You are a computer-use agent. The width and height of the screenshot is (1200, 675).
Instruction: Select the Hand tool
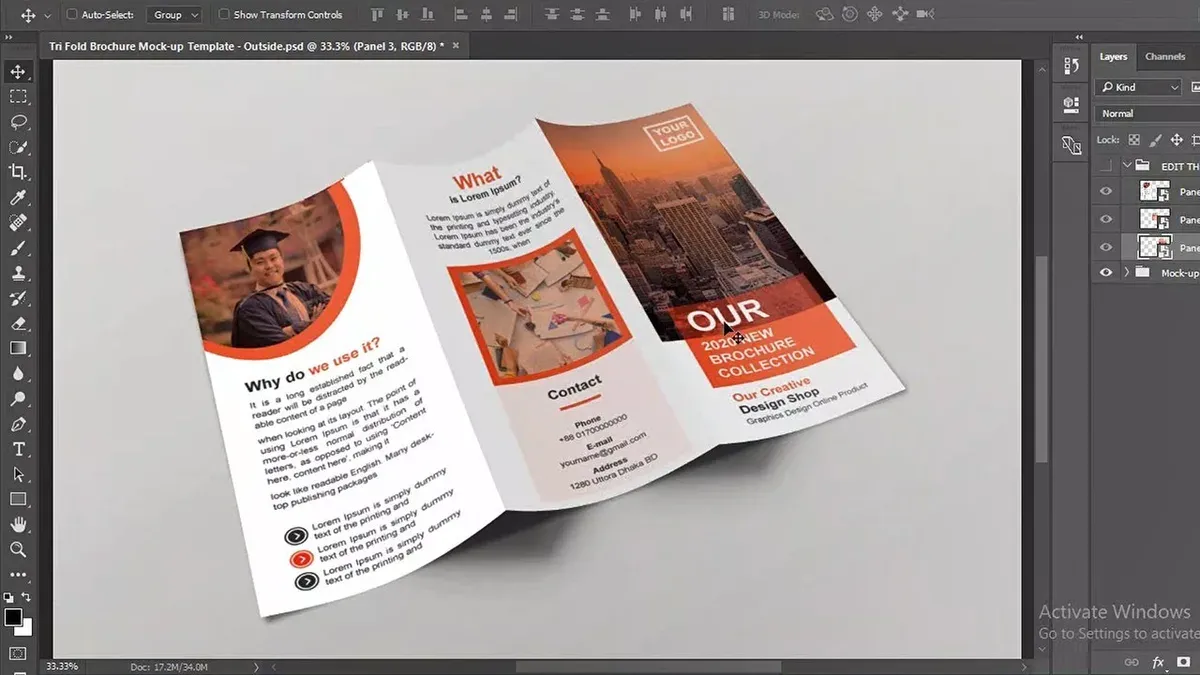pyautogui.click(x=18, y=524)
